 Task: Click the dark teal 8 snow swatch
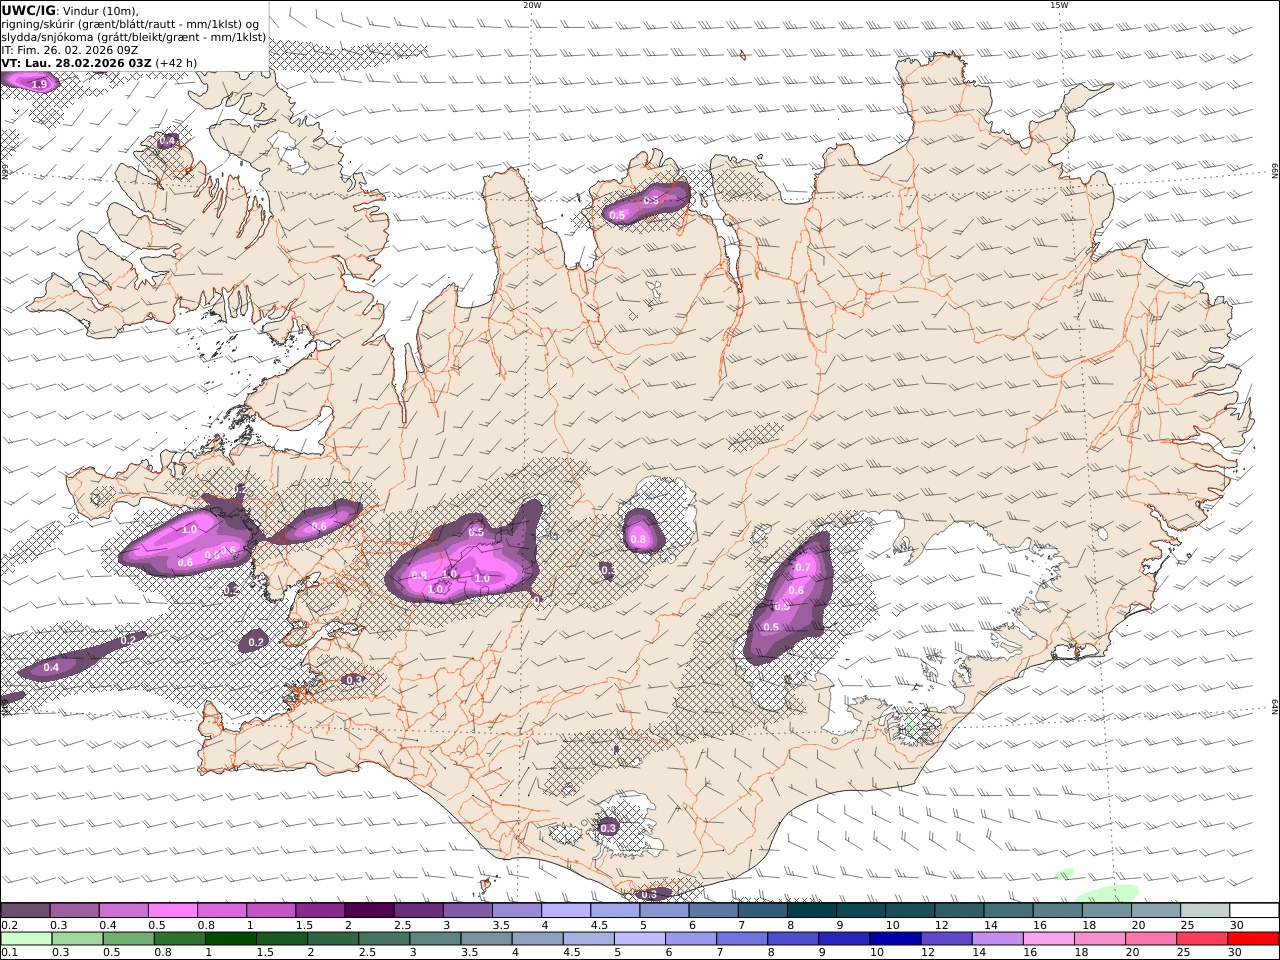point(811,910)
